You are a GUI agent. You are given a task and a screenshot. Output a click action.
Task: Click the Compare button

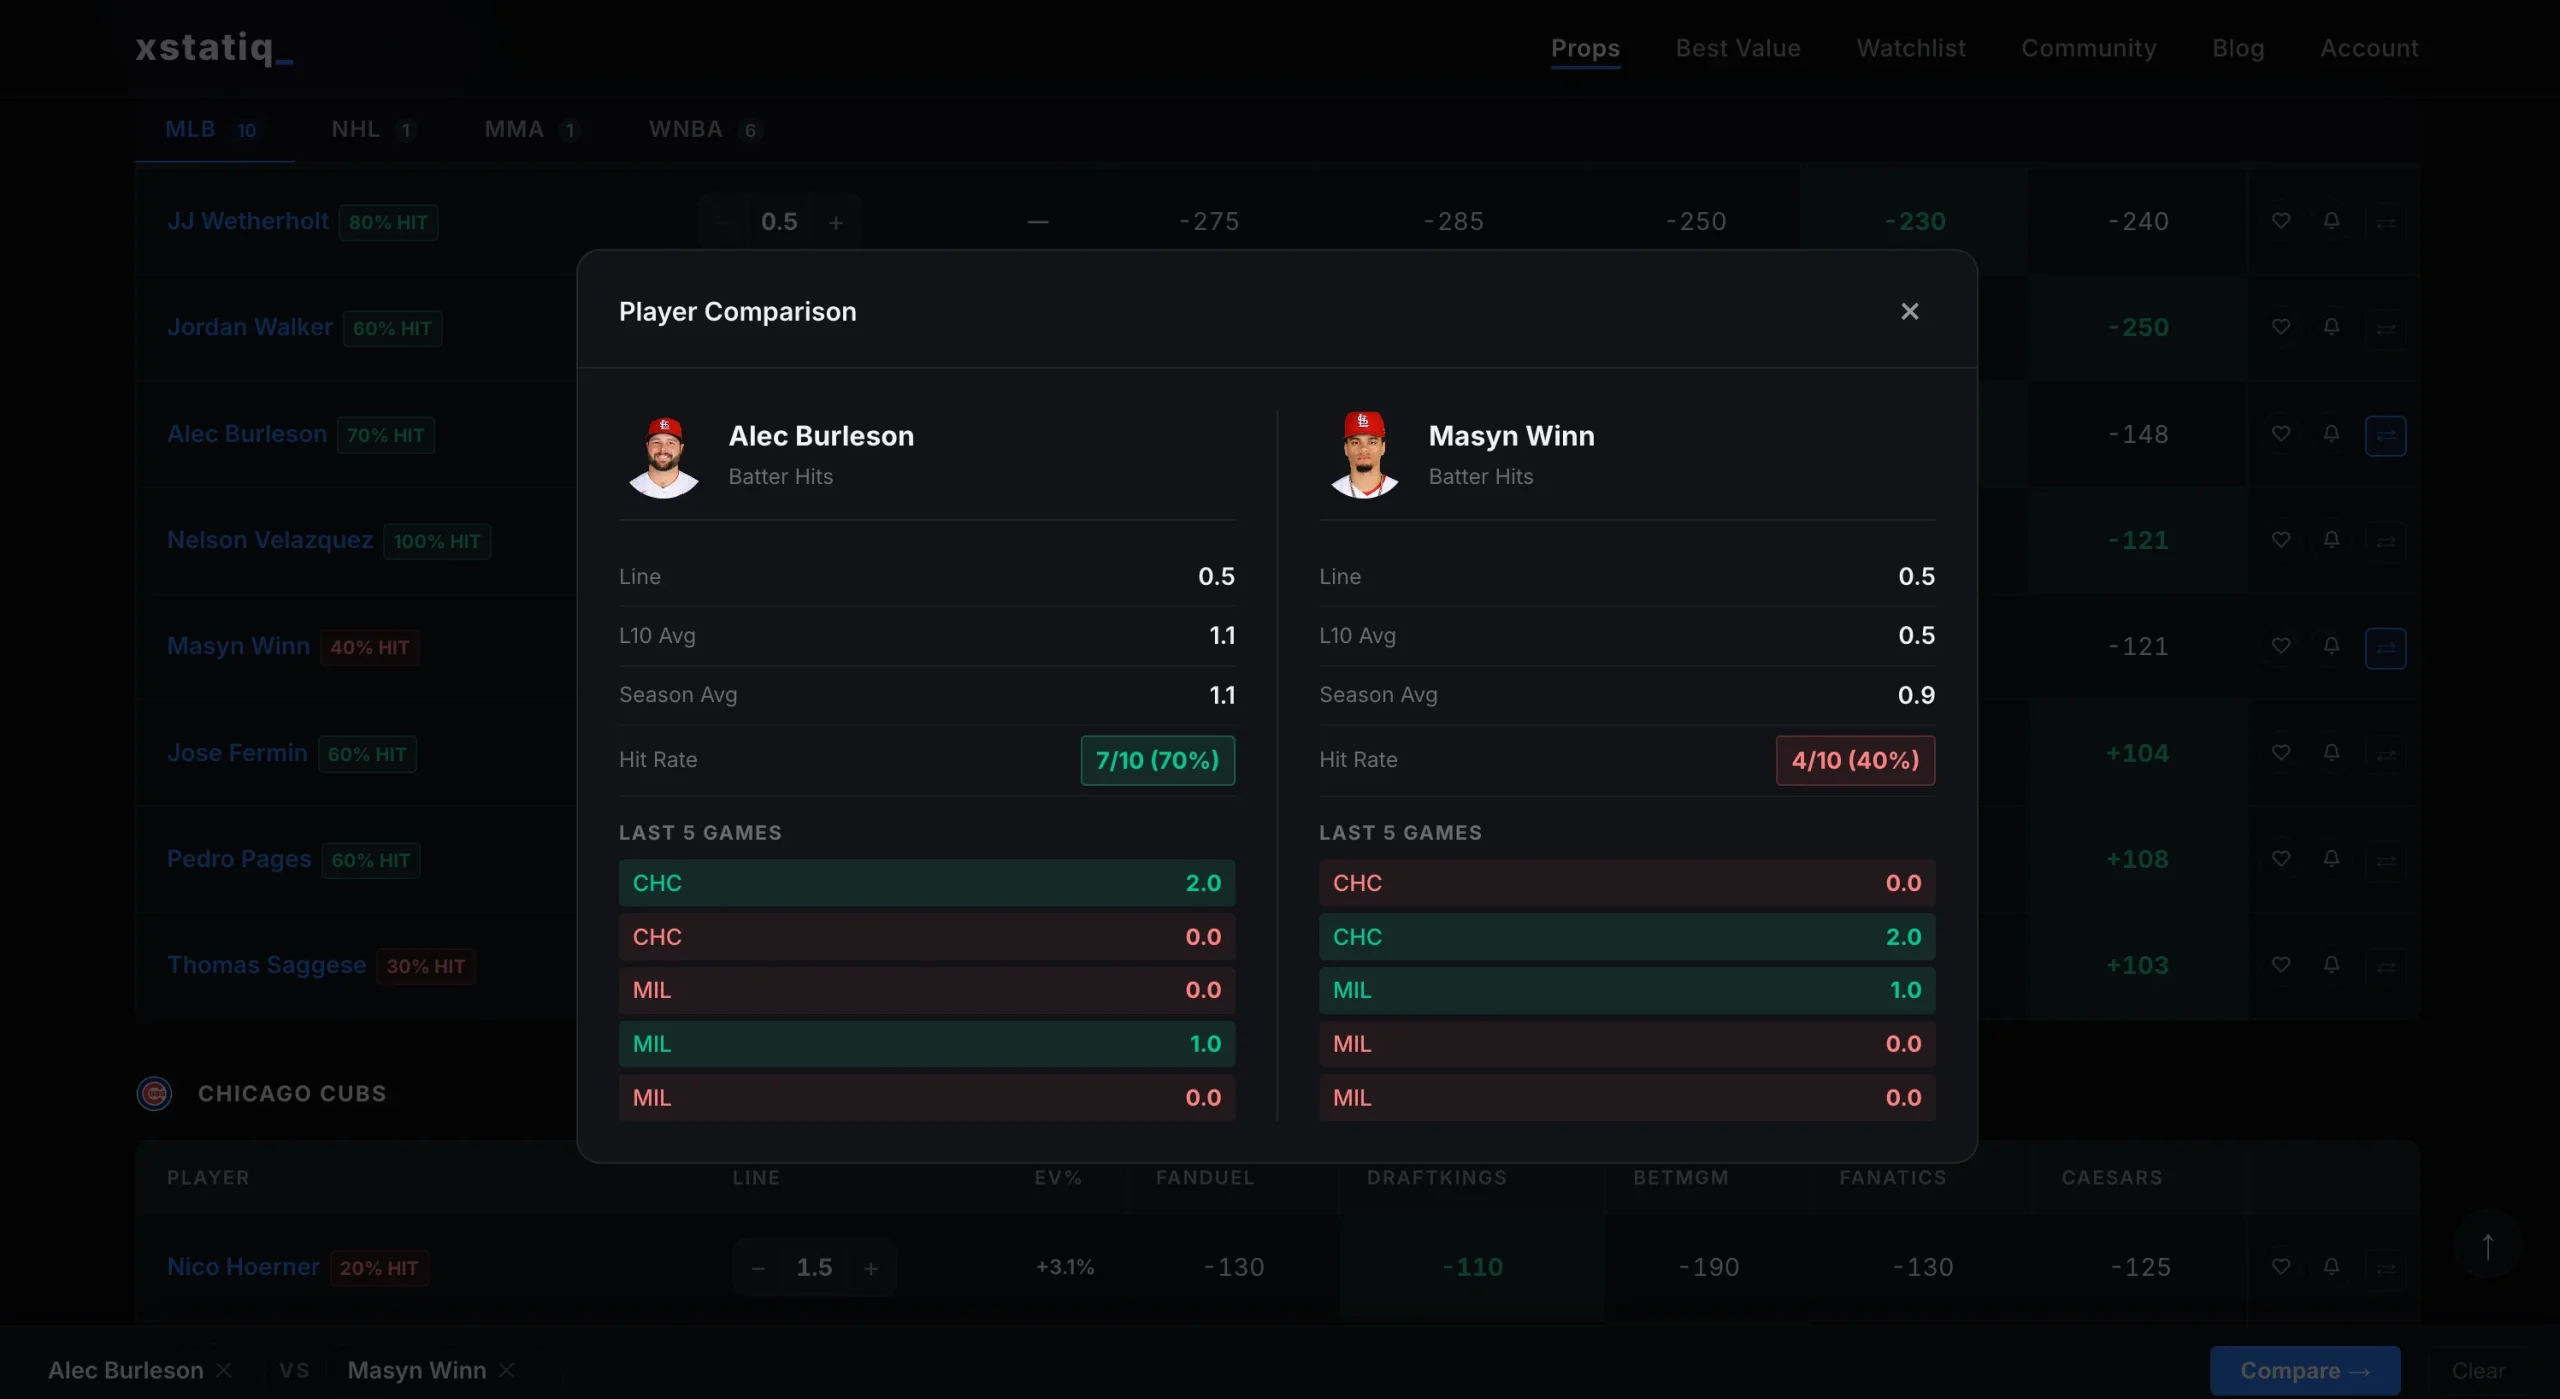coord(2304,1370)
